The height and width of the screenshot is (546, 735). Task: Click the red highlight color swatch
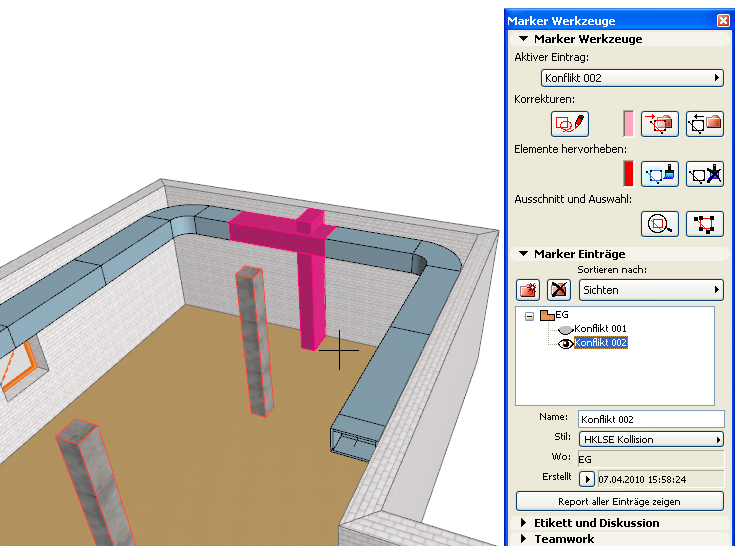(629, 174)
